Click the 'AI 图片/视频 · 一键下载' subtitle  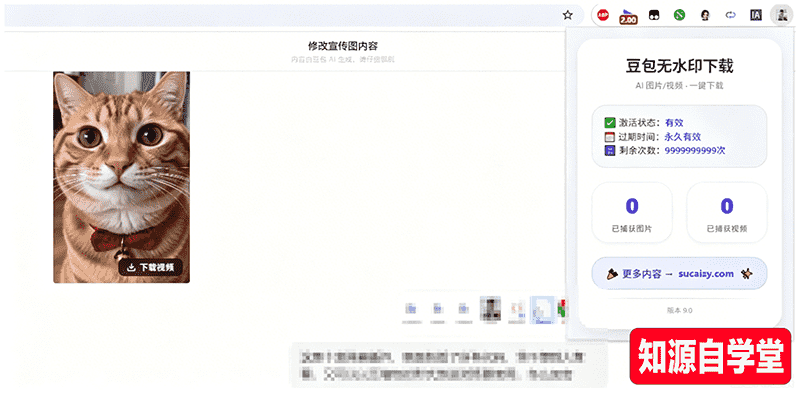click(x=679, y=86)
